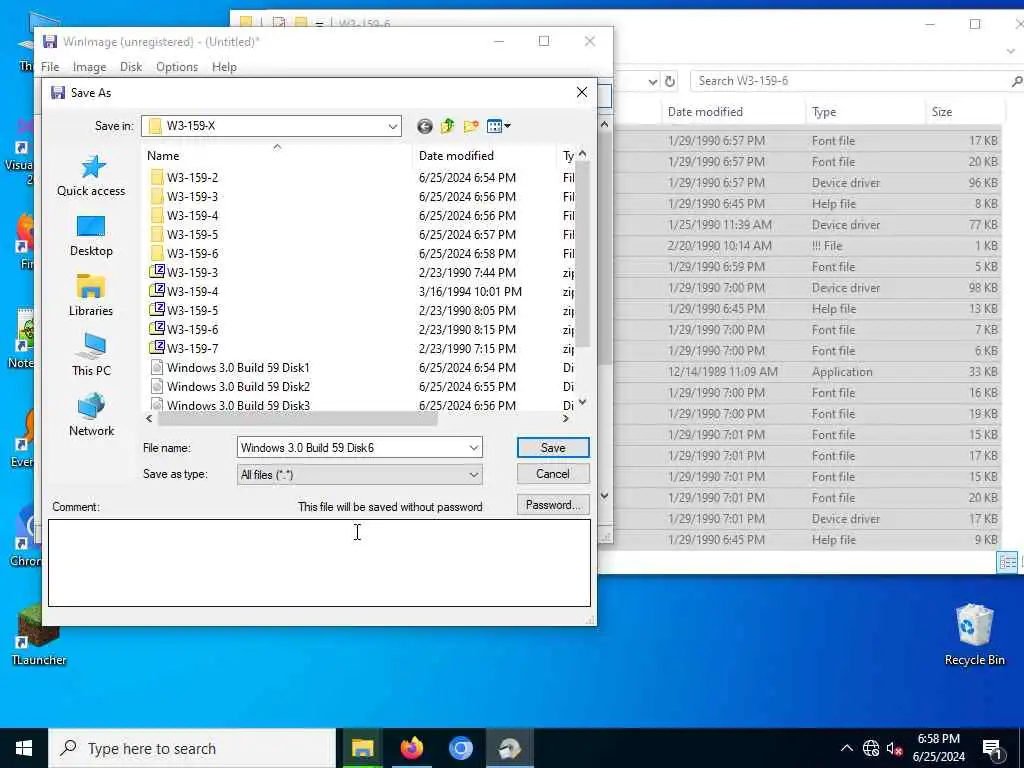Image resolution: width=1024 pixels, height=768 pixels.
Task: Click the muted volume tray icon
Action: (x=894, y=748)
